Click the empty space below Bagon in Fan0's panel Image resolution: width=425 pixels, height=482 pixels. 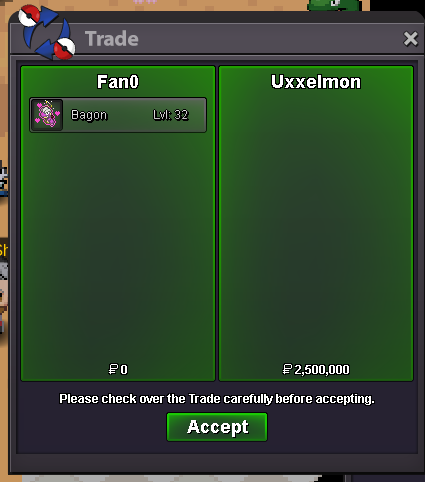pyautogui.click(x=118, y=247)
